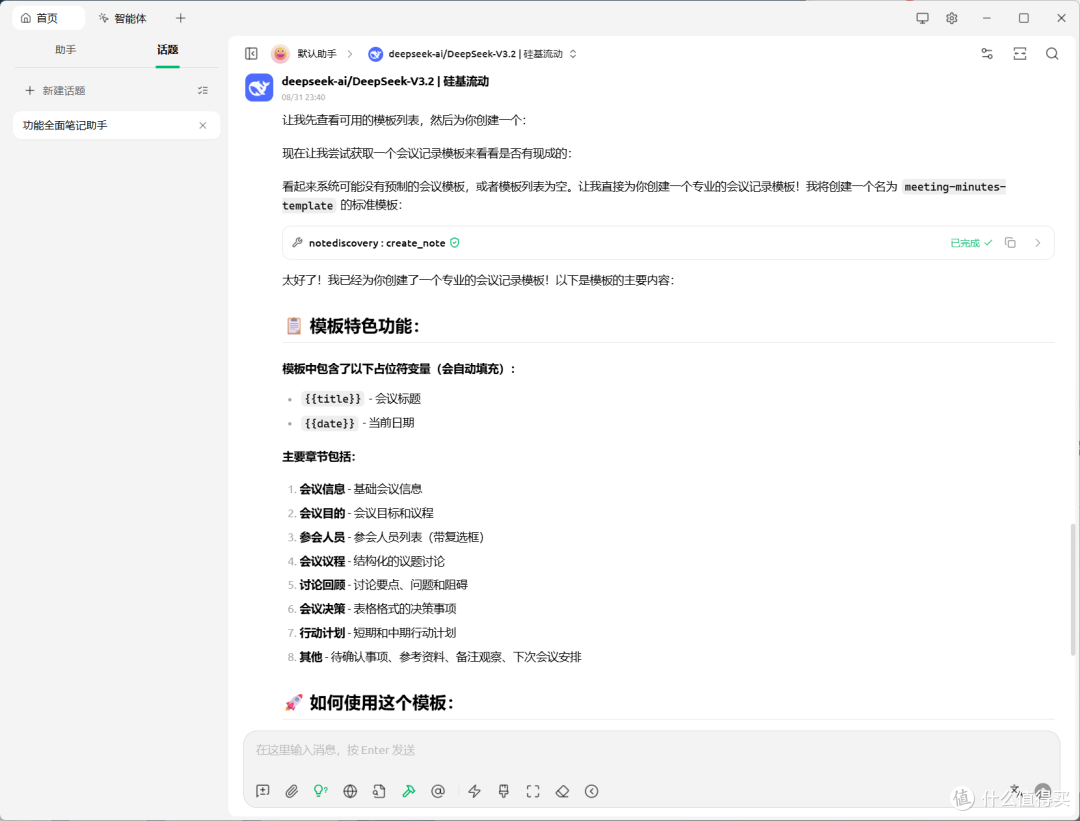Copy the create_note tool call result
The width and height of the screenshot is (1080, 821).
point(1010,242)
